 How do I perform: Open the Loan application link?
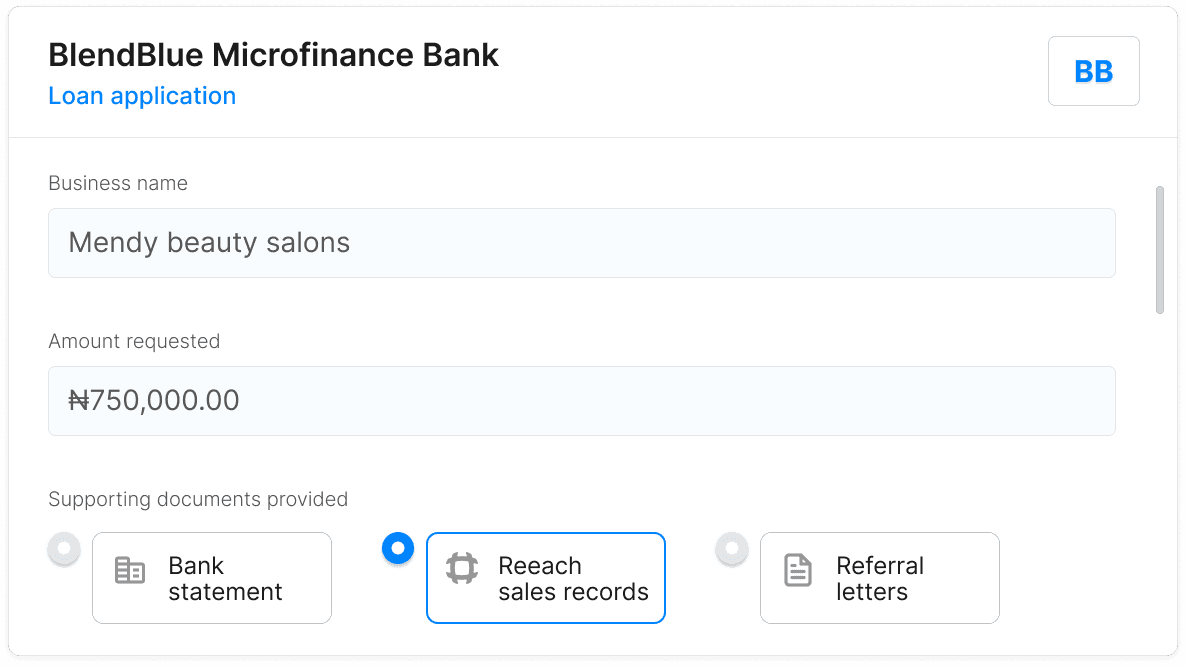[x=141, y=95]
